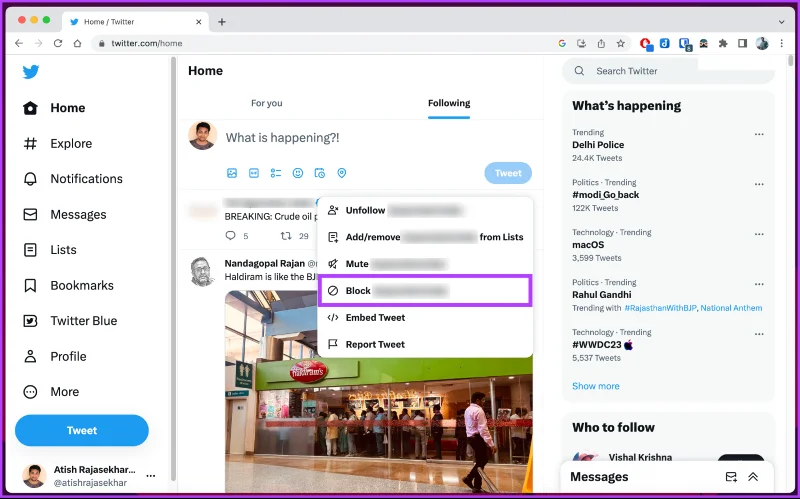
Task: Bookmark this page with star icon
Action: tap(620, 43)
